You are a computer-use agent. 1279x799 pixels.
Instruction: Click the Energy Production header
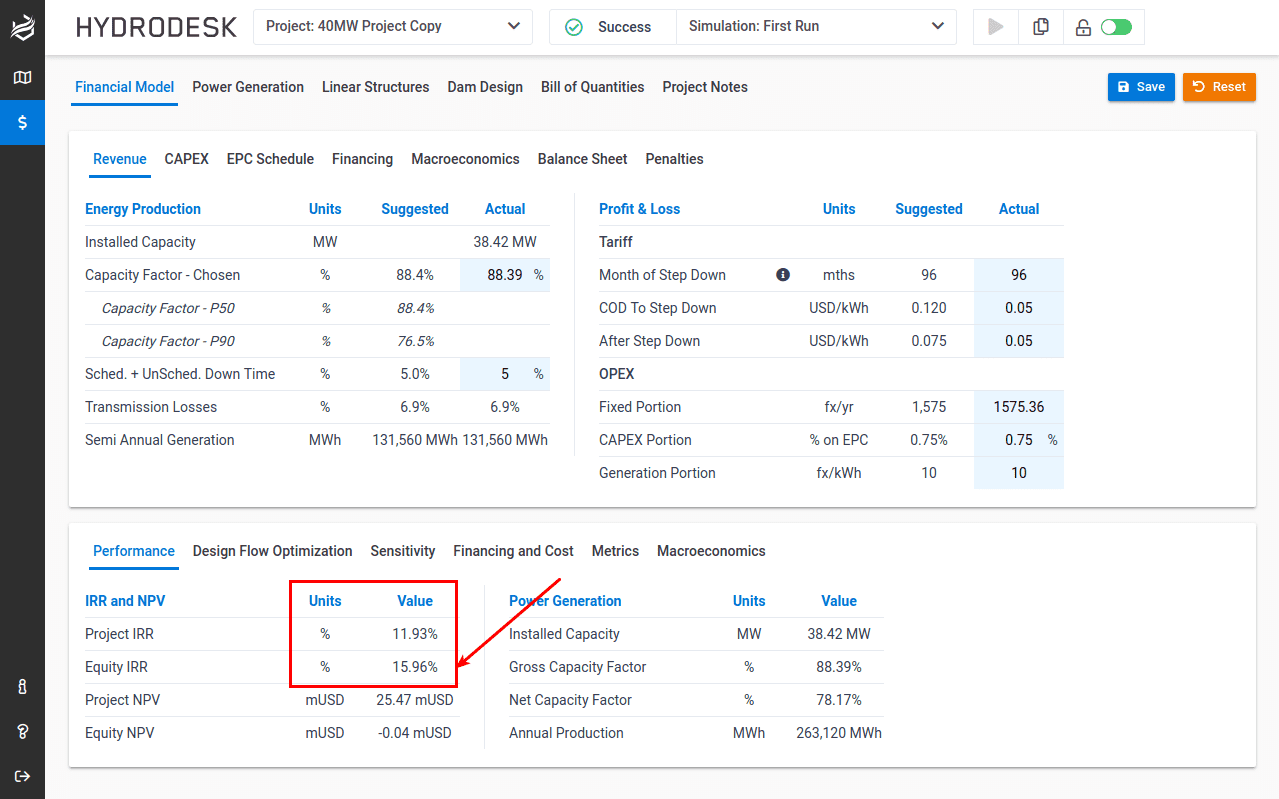click(143, 209)
